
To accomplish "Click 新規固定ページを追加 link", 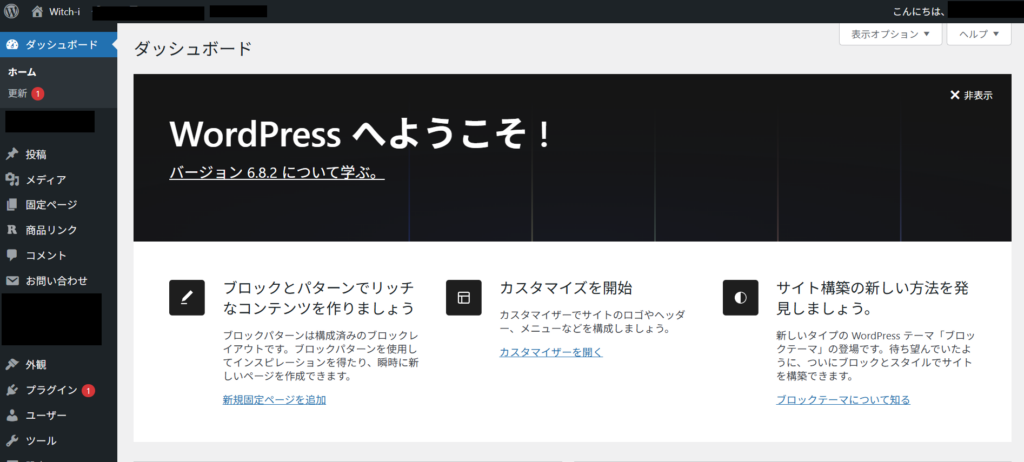I will coord(274,399).
